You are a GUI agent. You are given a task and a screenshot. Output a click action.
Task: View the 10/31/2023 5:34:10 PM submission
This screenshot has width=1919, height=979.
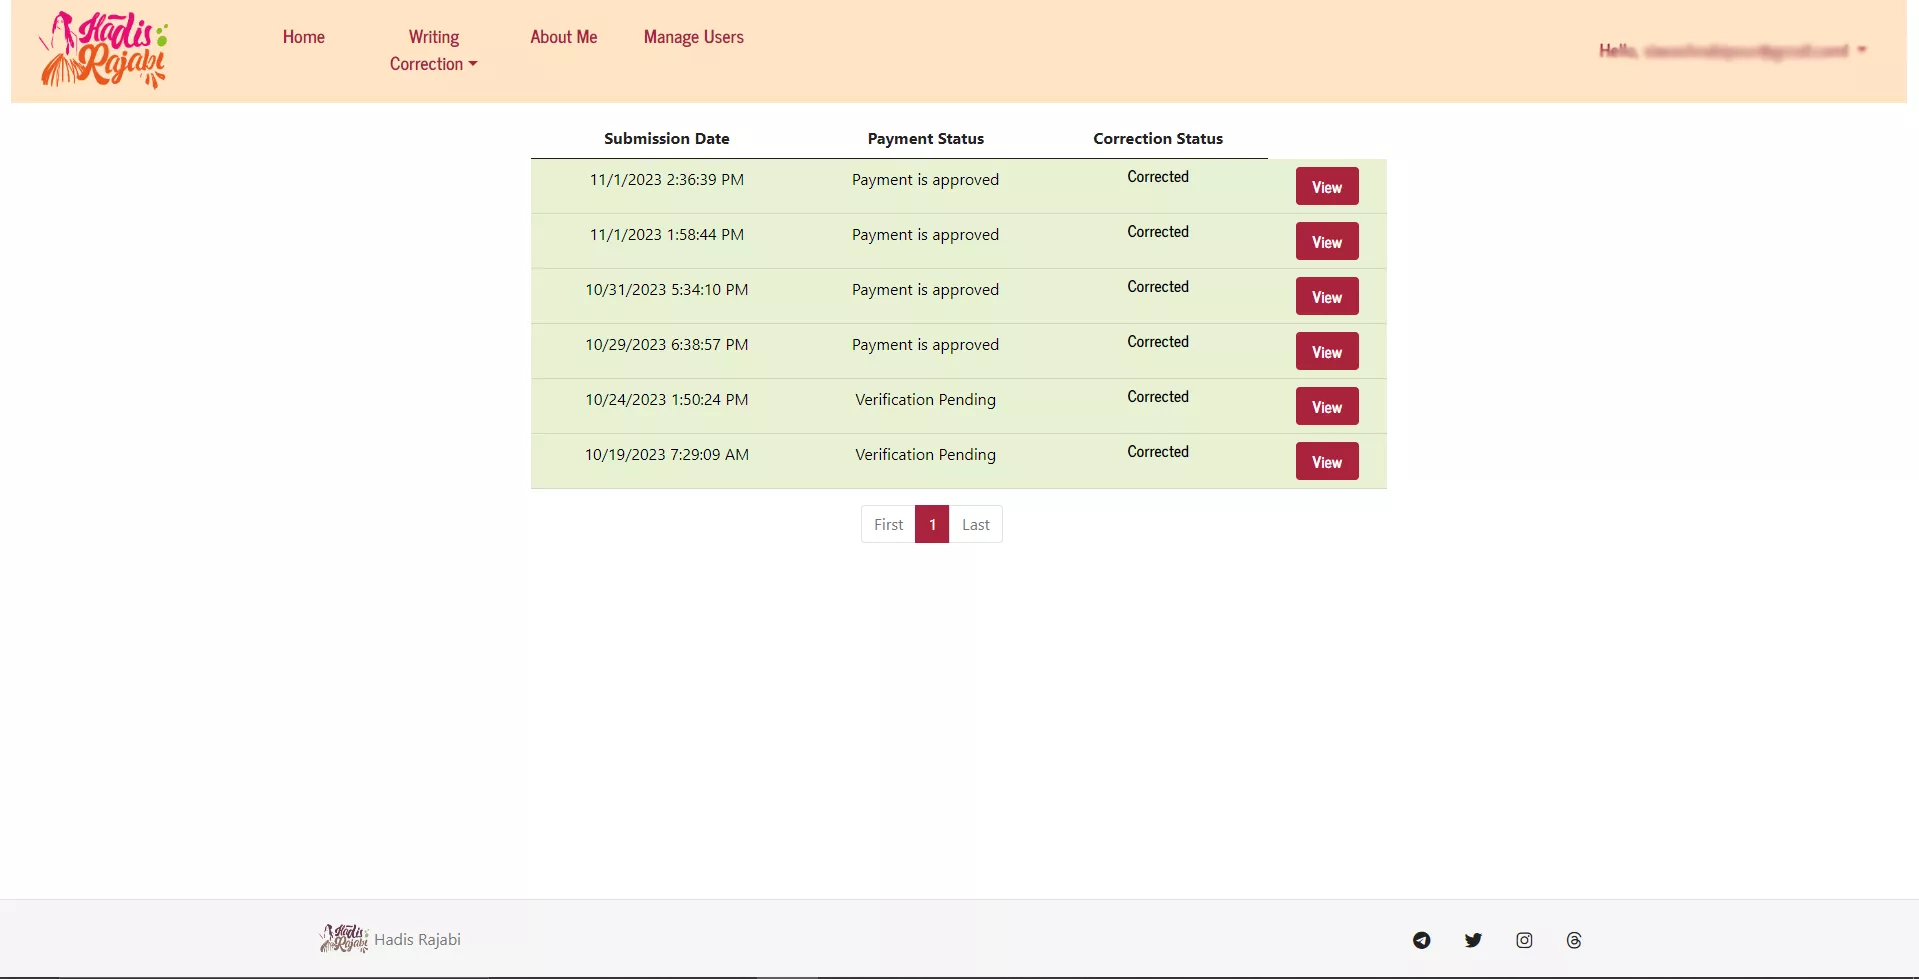pyautogui.click(x=1326, y=297)
